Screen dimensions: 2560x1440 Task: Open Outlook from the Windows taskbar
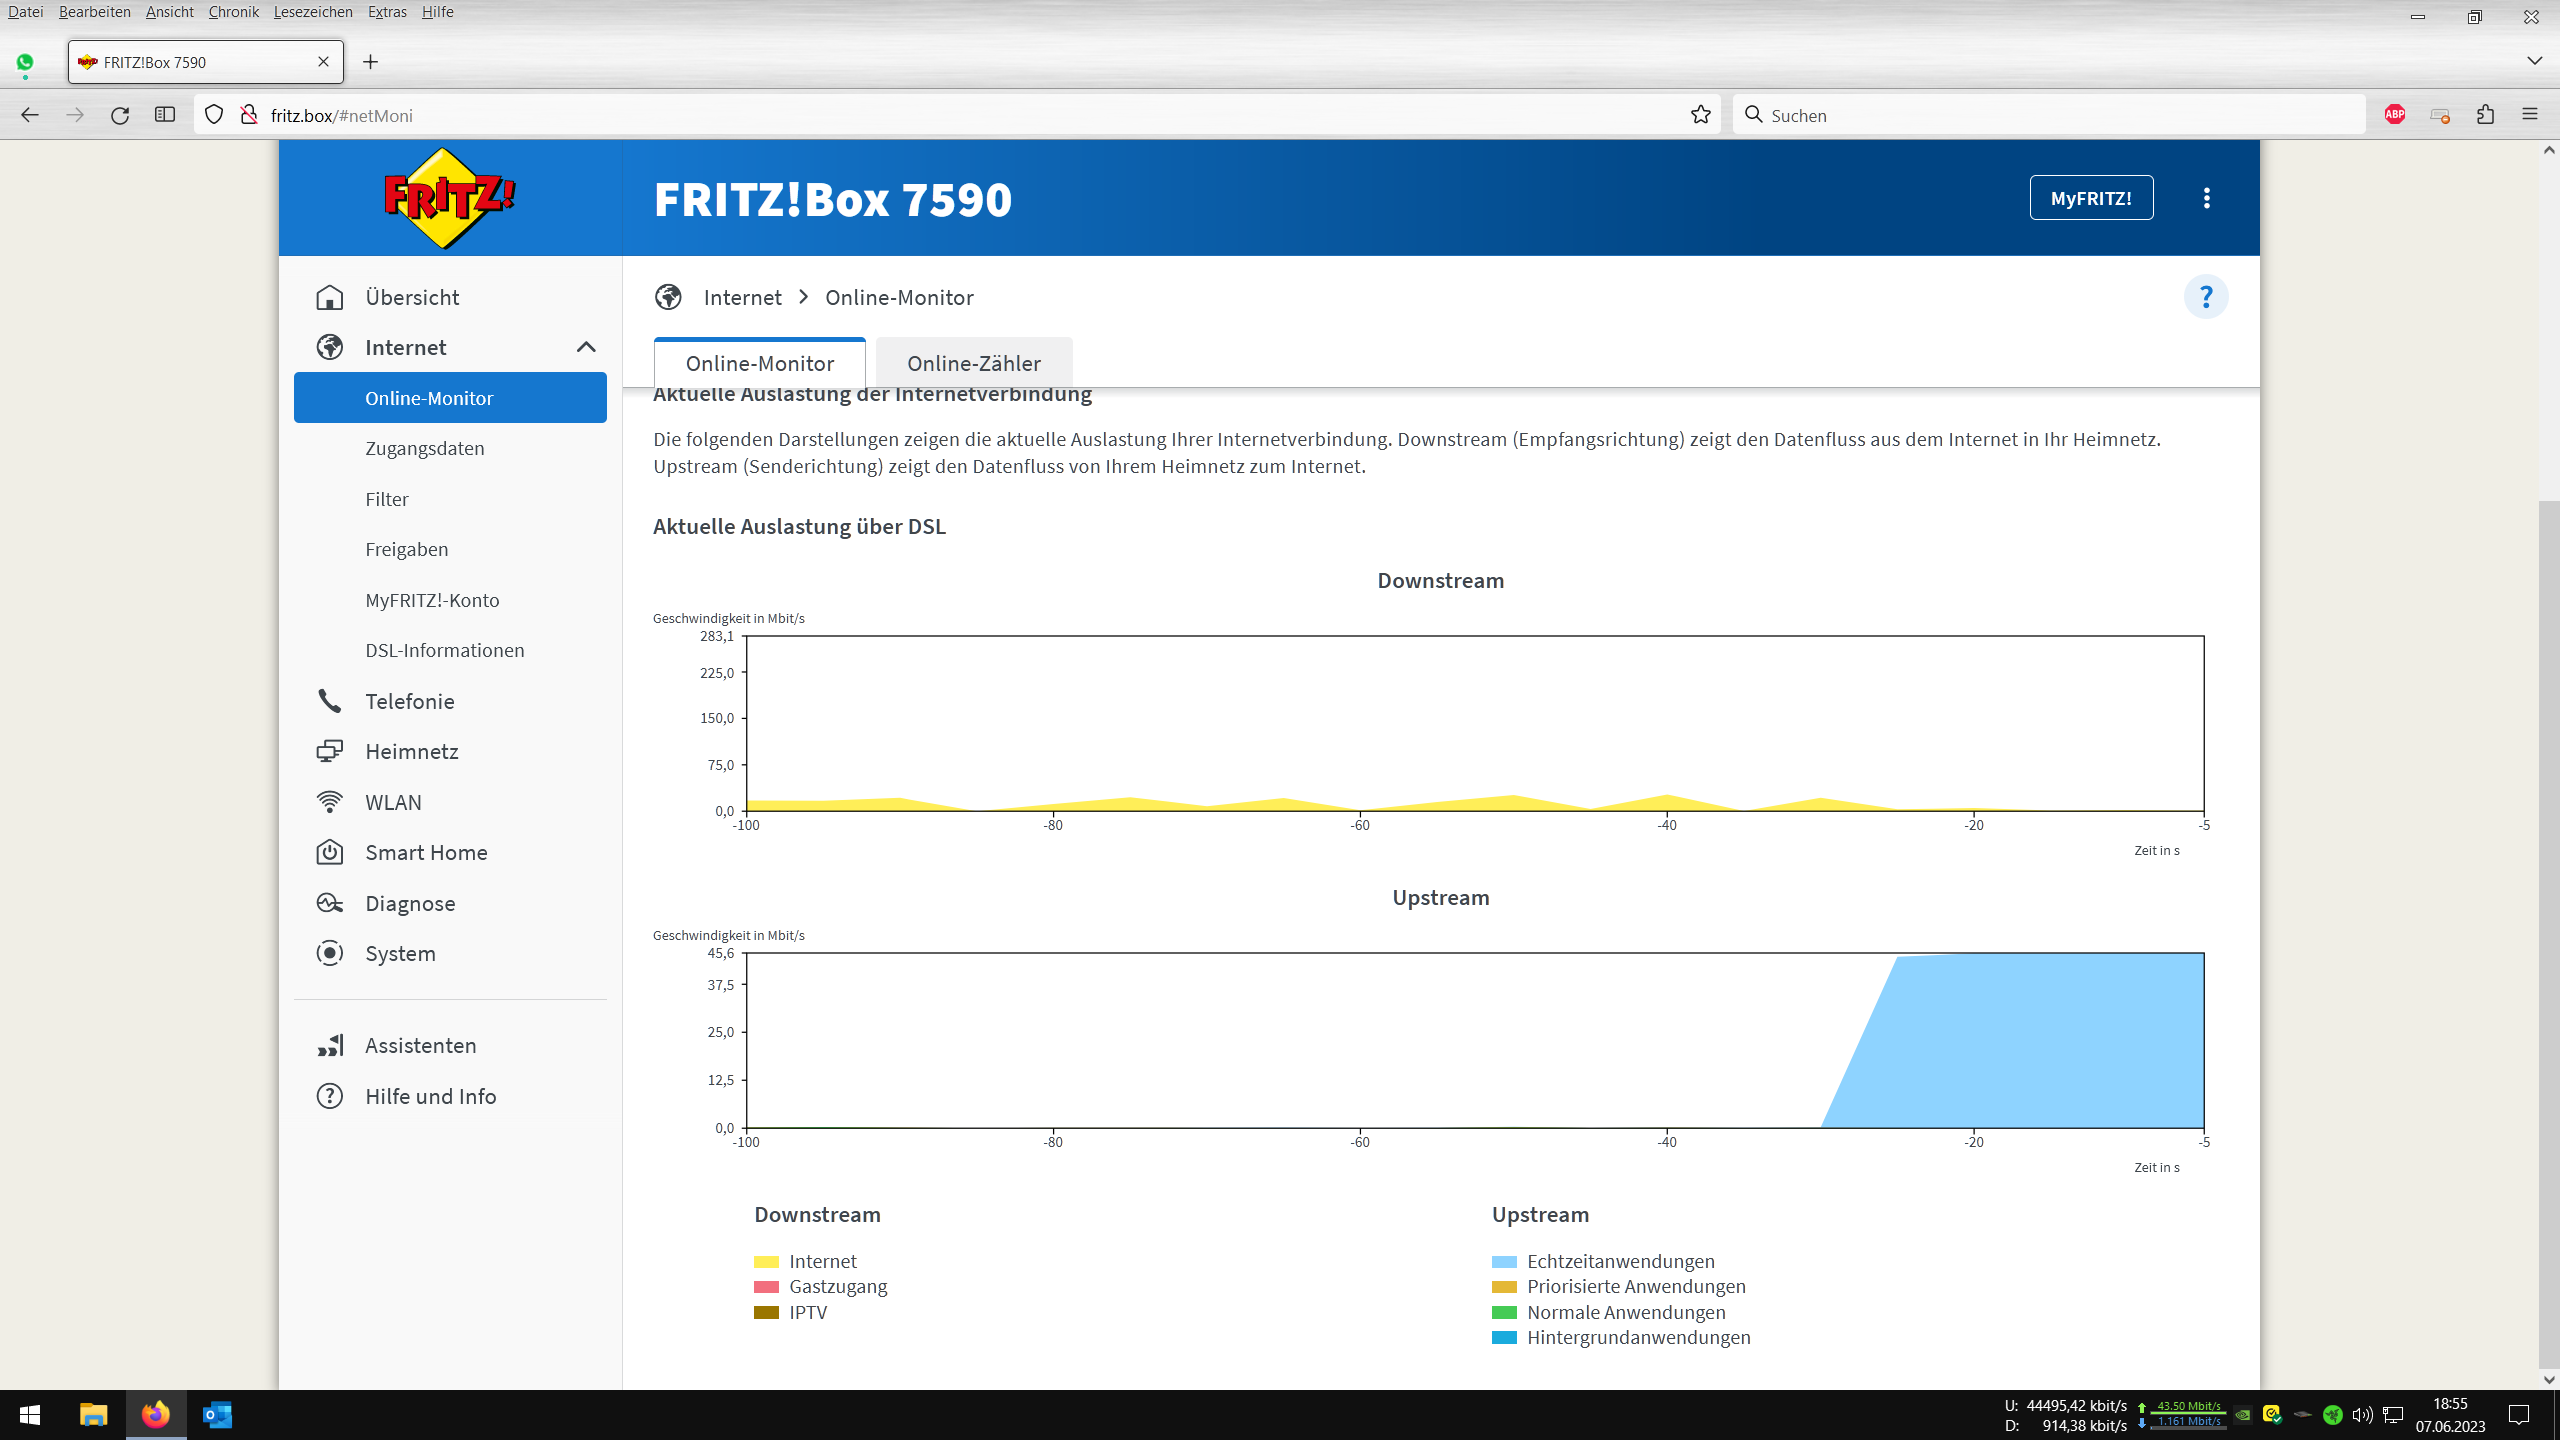tap(217, 1415)
